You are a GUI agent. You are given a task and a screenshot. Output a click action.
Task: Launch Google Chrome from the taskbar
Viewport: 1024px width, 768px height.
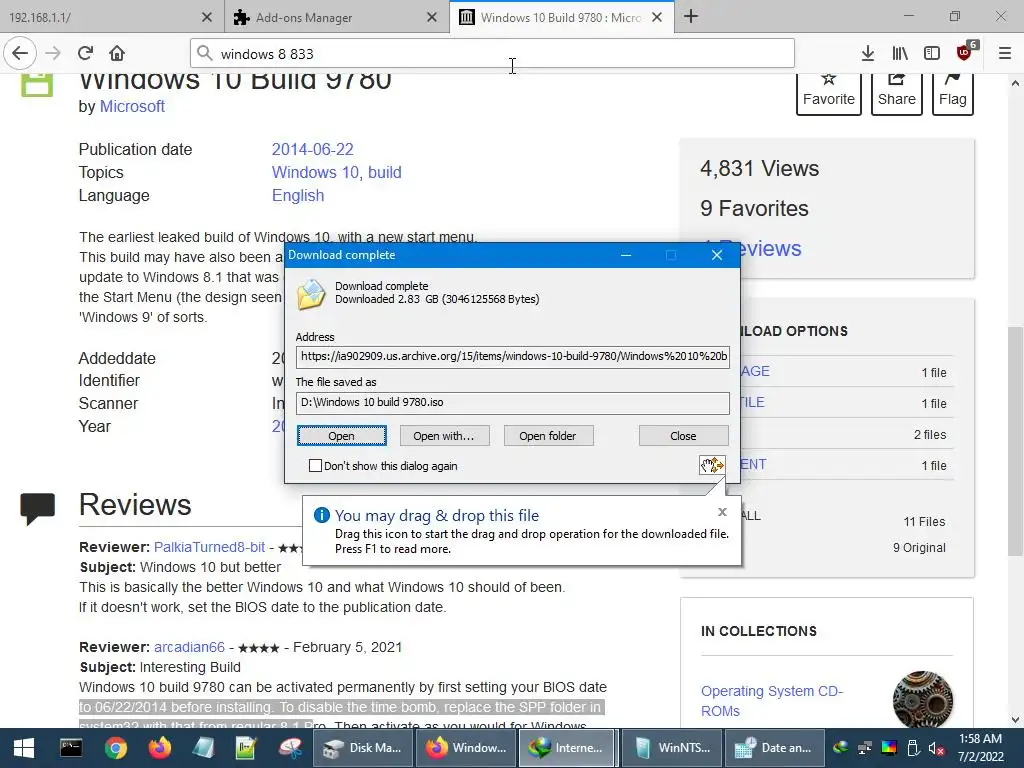116,748
